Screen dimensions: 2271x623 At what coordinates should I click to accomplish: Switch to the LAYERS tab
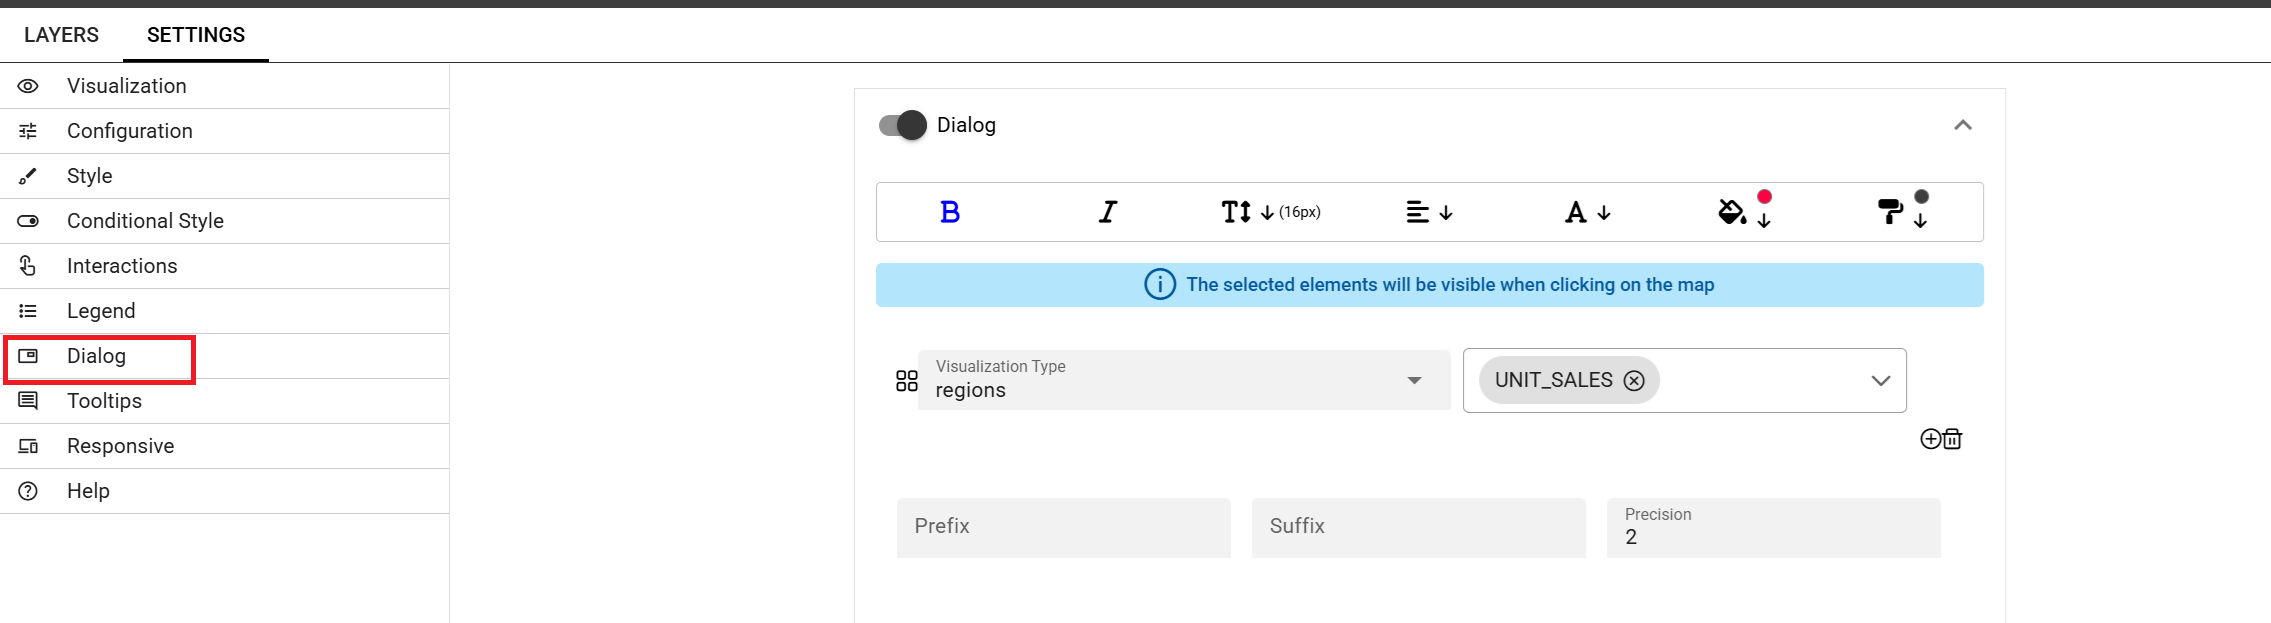tap(61, 35)
